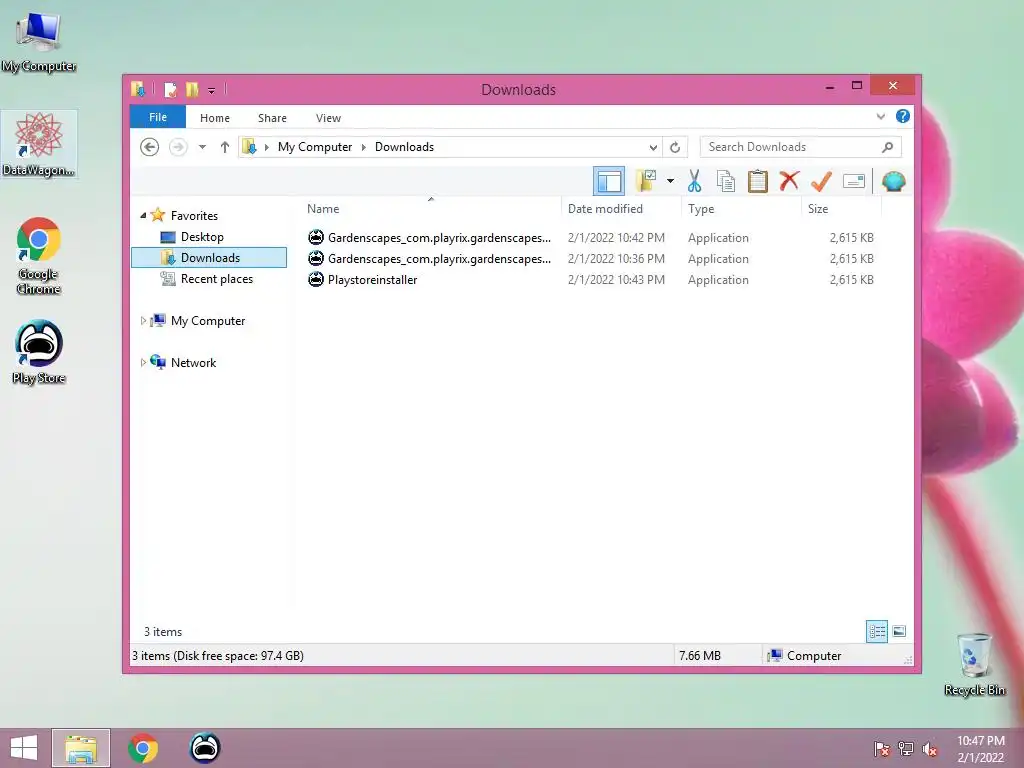Go back with the Back arrow button

(150, 147)
